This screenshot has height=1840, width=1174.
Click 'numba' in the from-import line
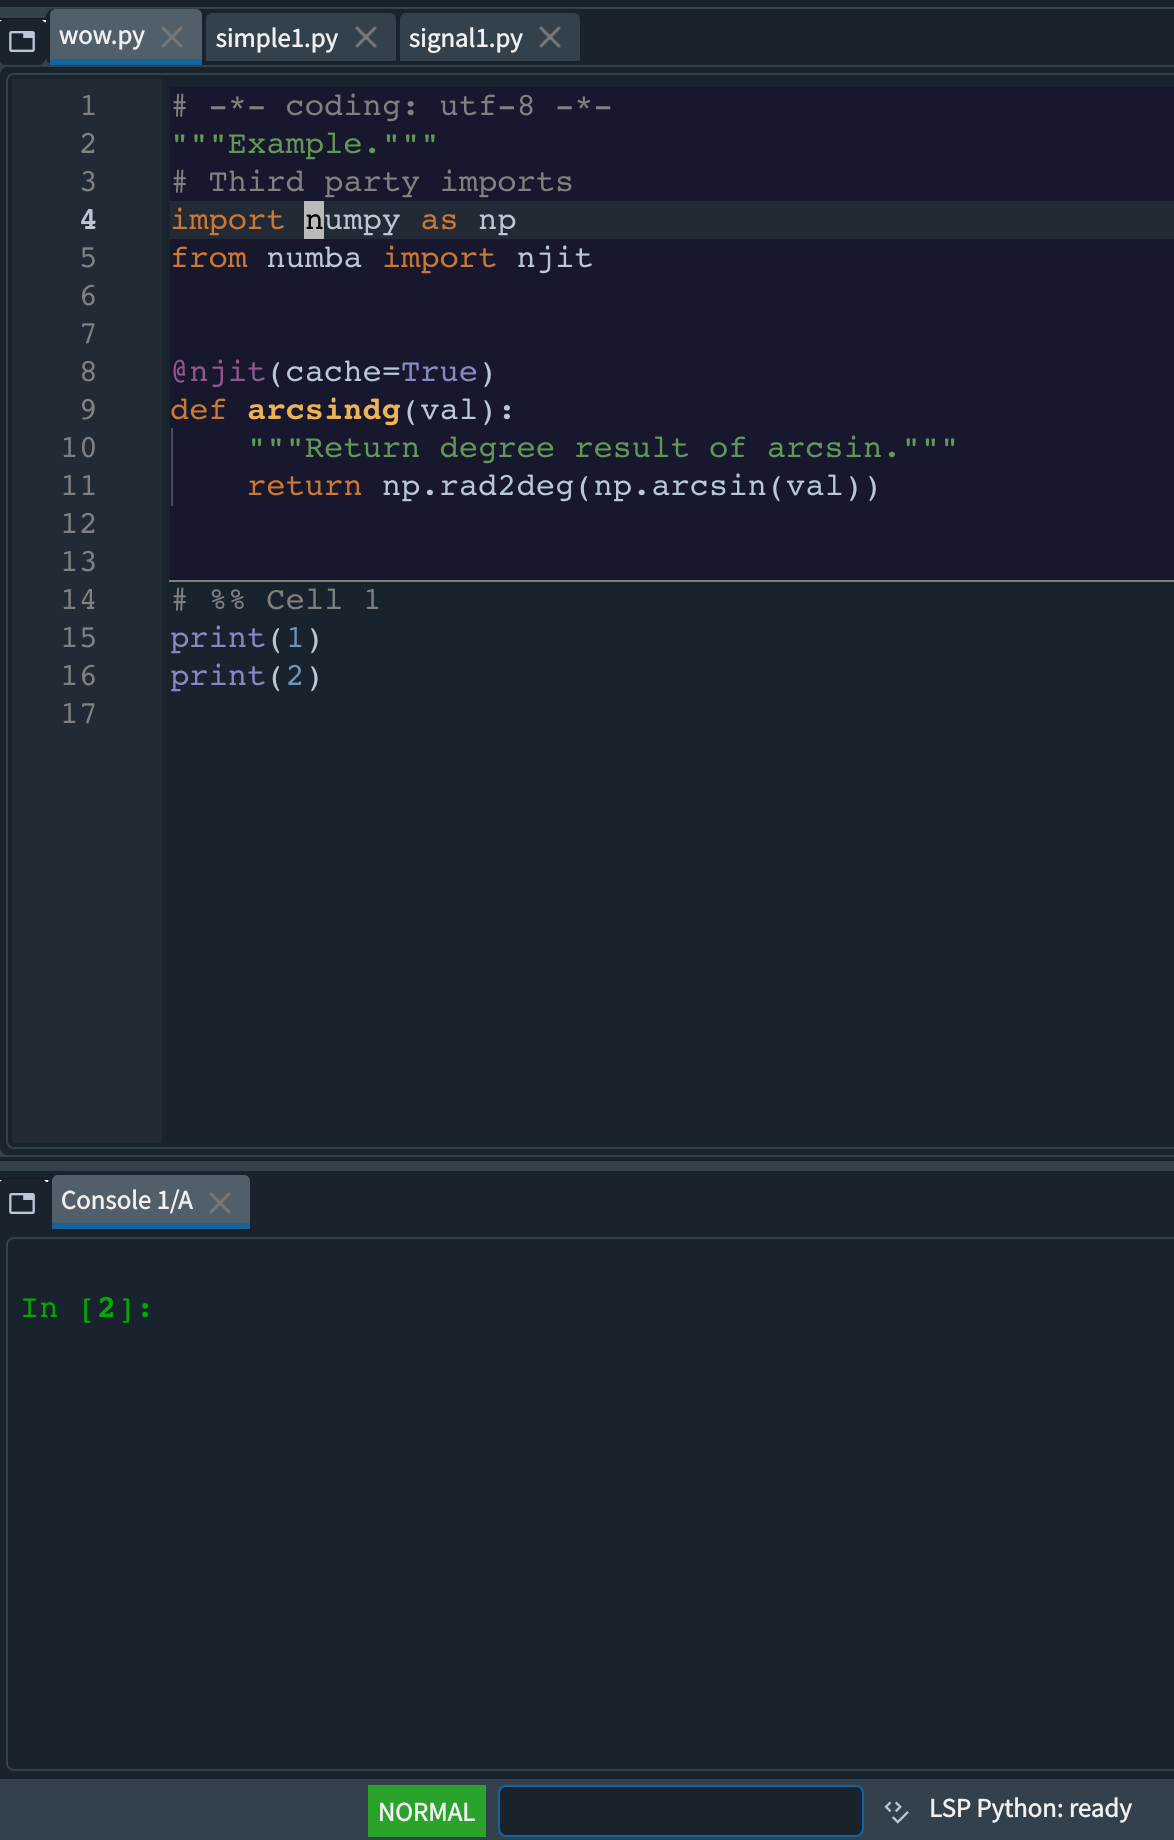[314, 258]
